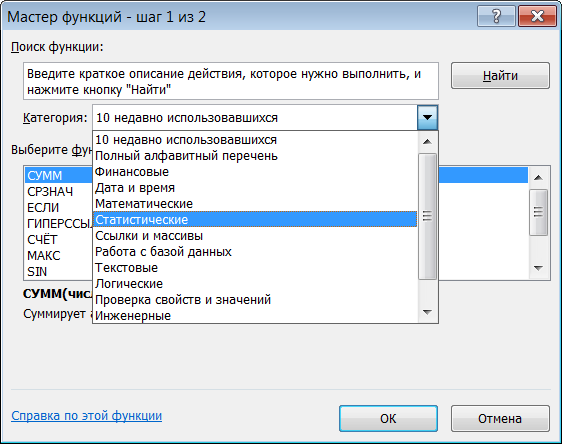Screen dimensions: 562x444
Task: Choose Математические category option
Action: click(255, 204)
